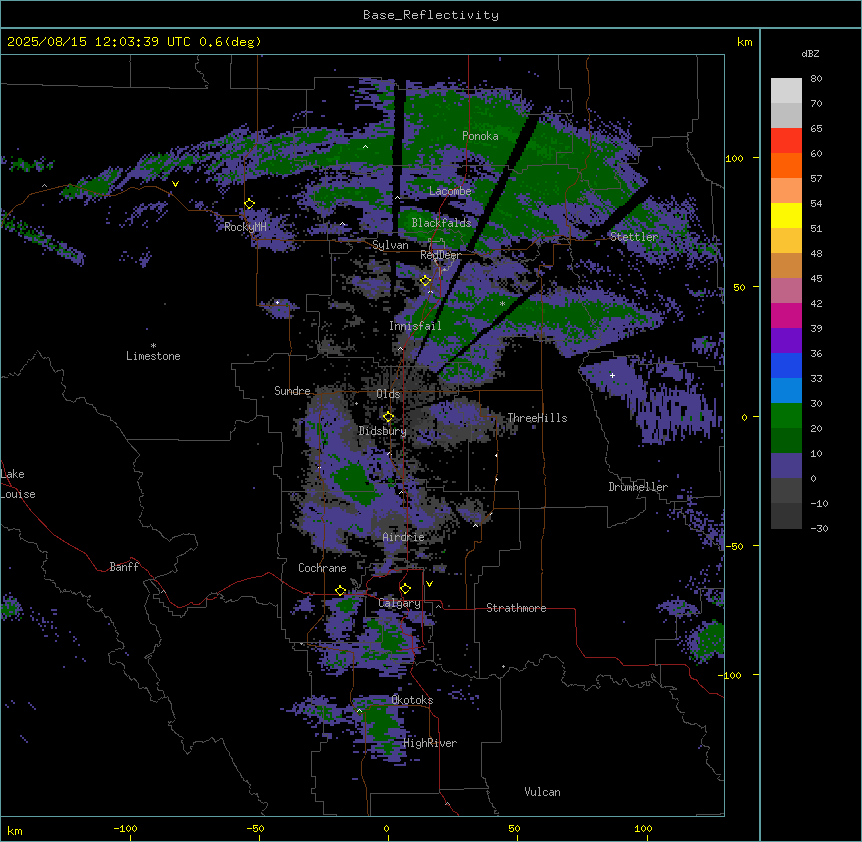Image resolution: width=862 pixels, height=842 pixels.
Task: Select the Sundre label
Action: click(x=292, y=391)
